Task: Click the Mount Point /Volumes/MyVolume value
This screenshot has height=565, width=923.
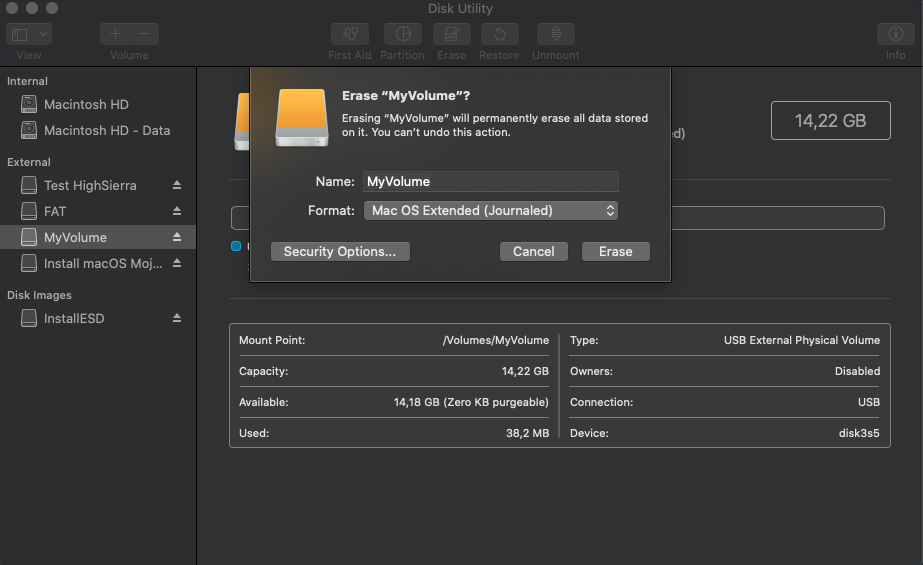Action: tap(496, 340)
